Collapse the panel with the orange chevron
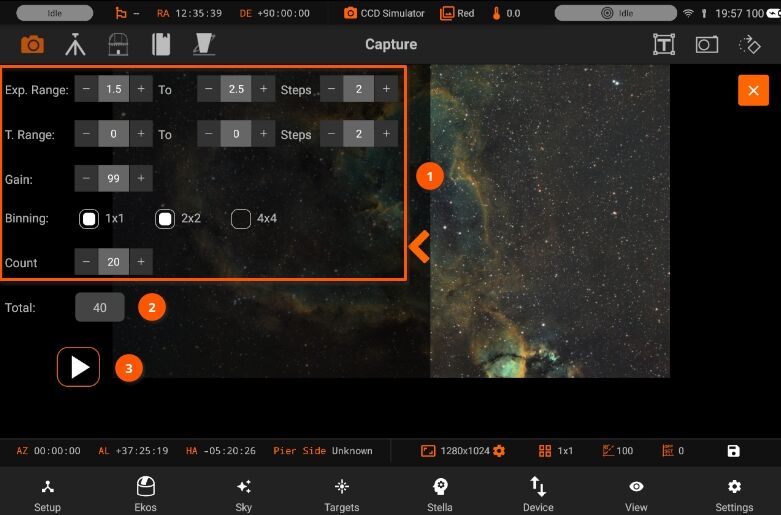 click(x=419, y=247)
